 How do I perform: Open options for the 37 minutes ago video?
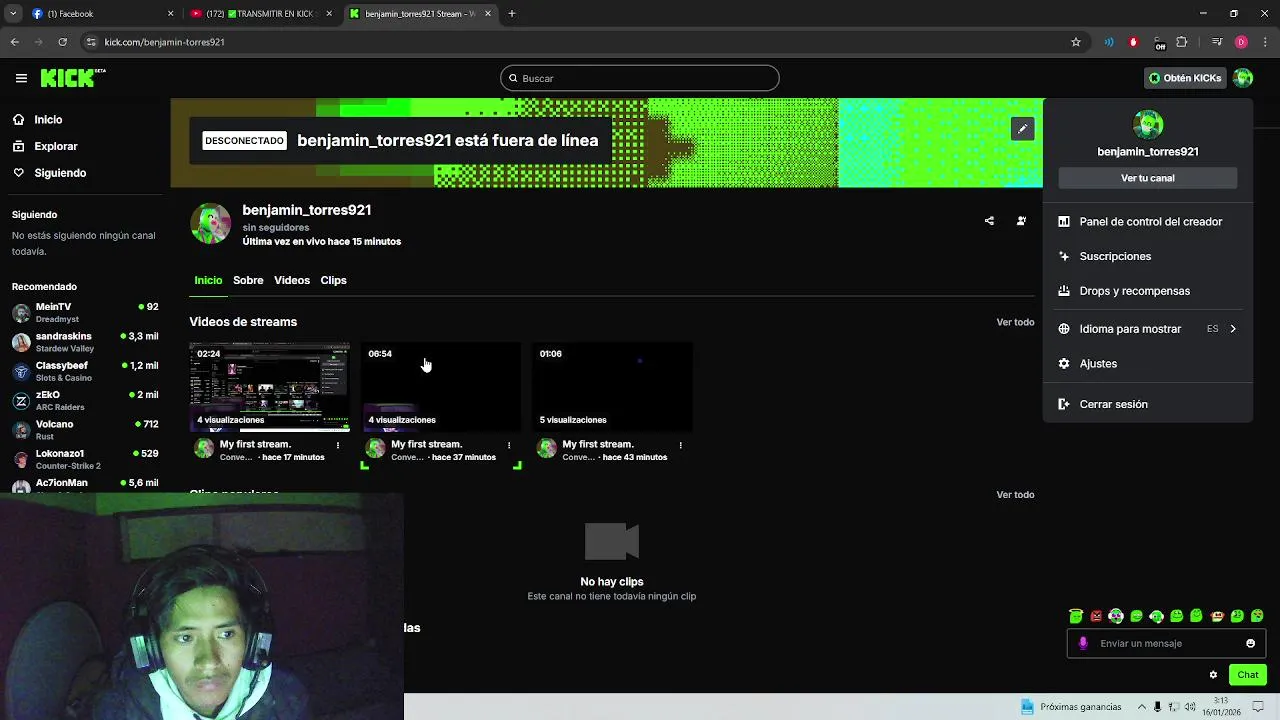509,445
